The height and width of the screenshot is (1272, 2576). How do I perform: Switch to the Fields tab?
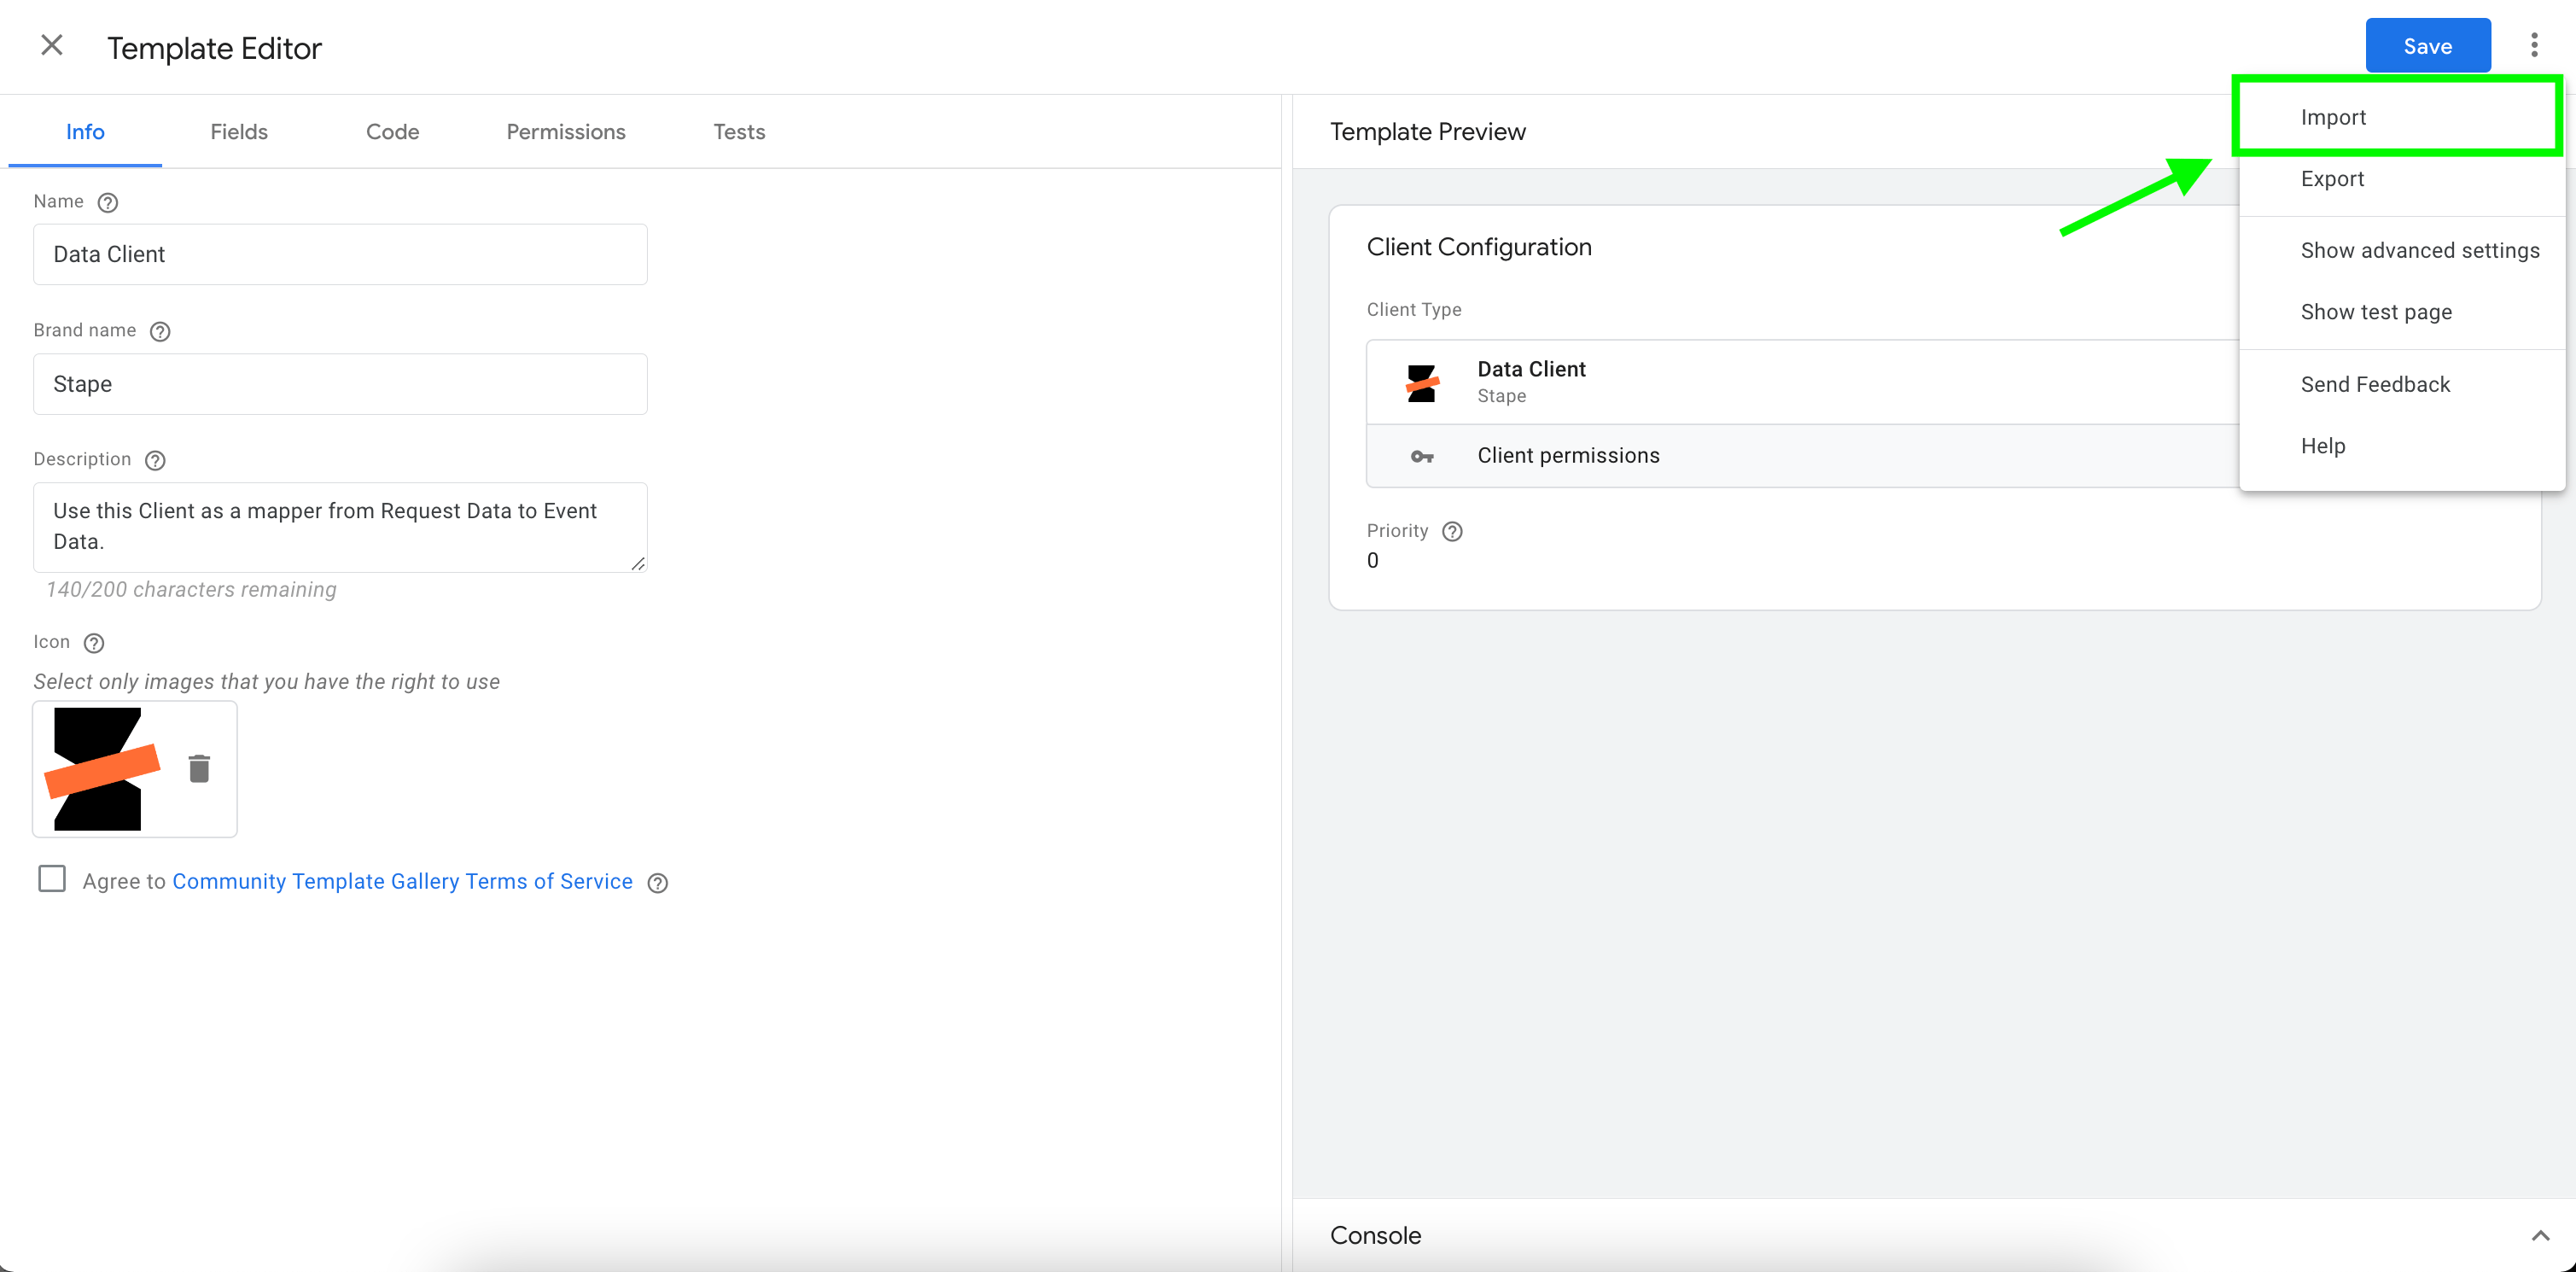click(x=239, y=132)
